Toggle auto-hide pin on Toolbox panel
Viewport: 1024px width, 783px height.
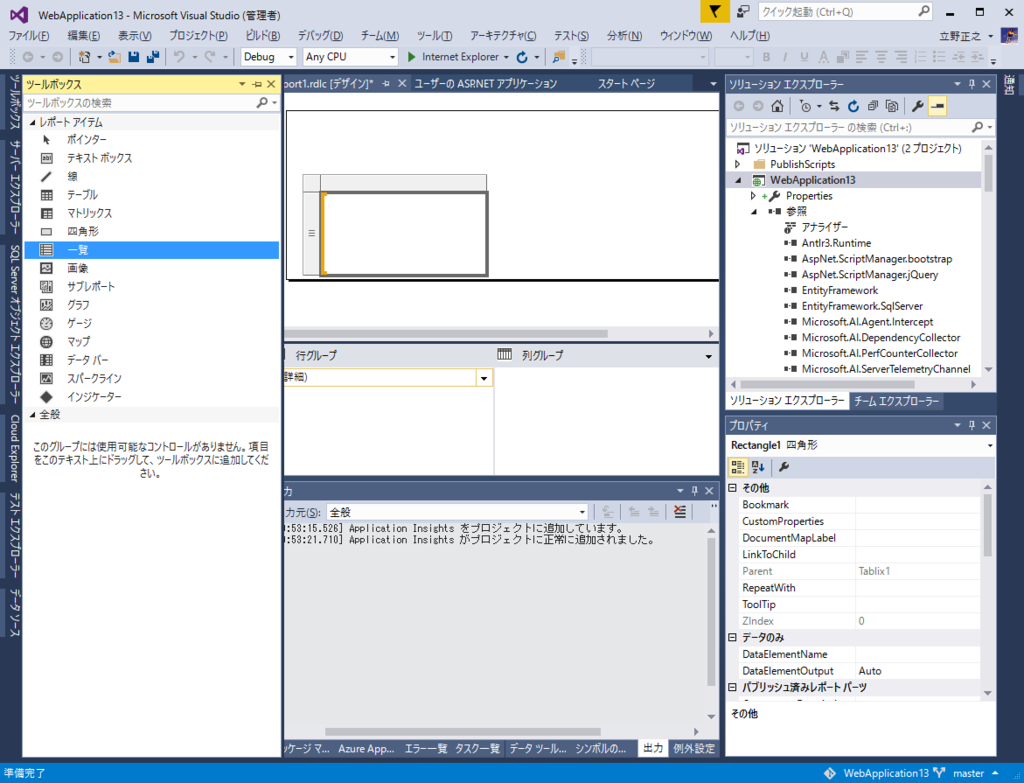pyautogui.click(x=257, y=84)
